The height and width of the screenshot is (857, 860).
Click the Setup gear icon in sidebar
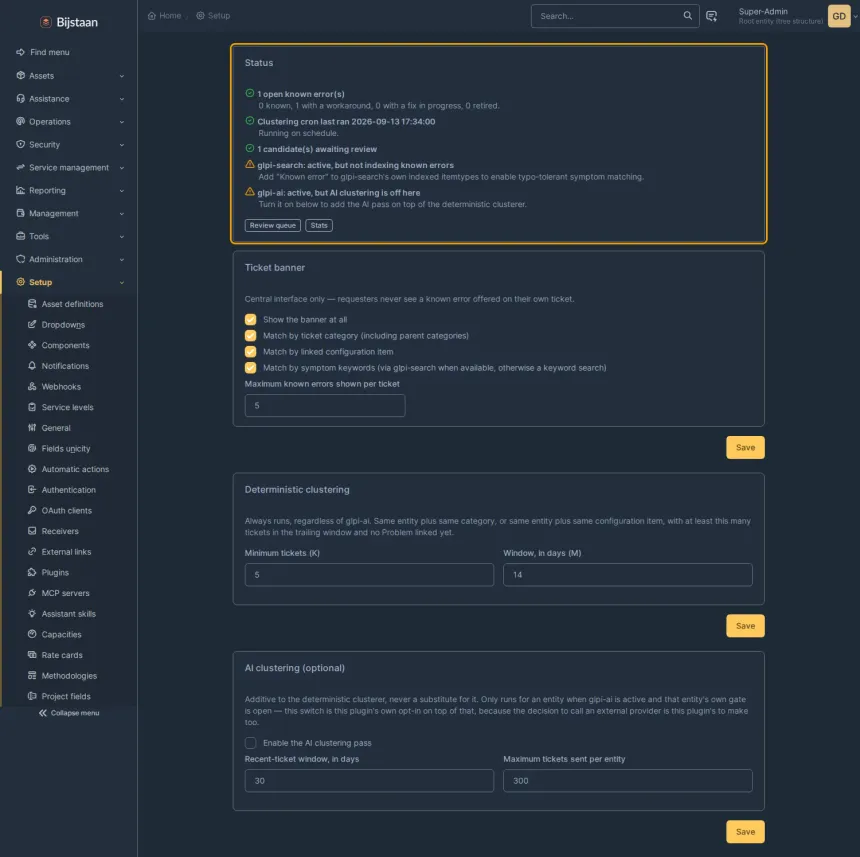click(x=20, y=282)
